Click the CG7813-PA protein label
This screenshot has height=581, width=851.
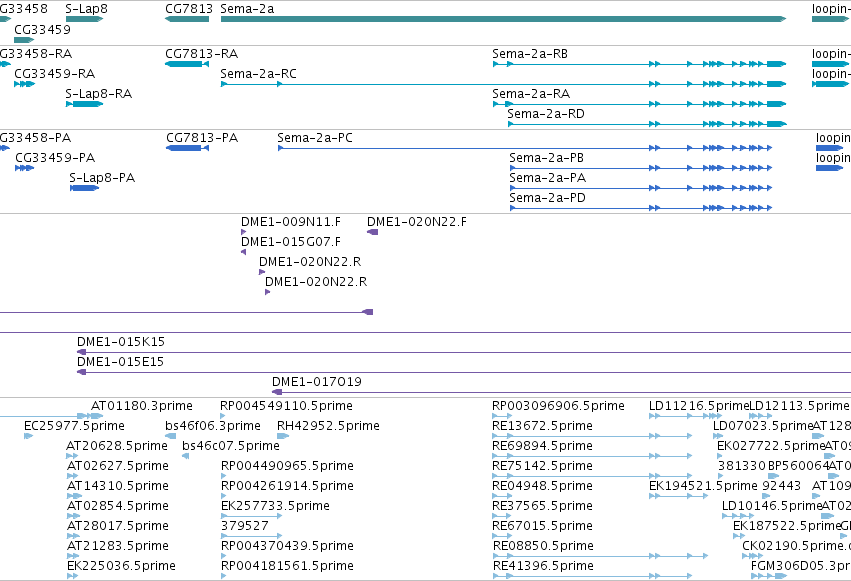tap(202, 138)
